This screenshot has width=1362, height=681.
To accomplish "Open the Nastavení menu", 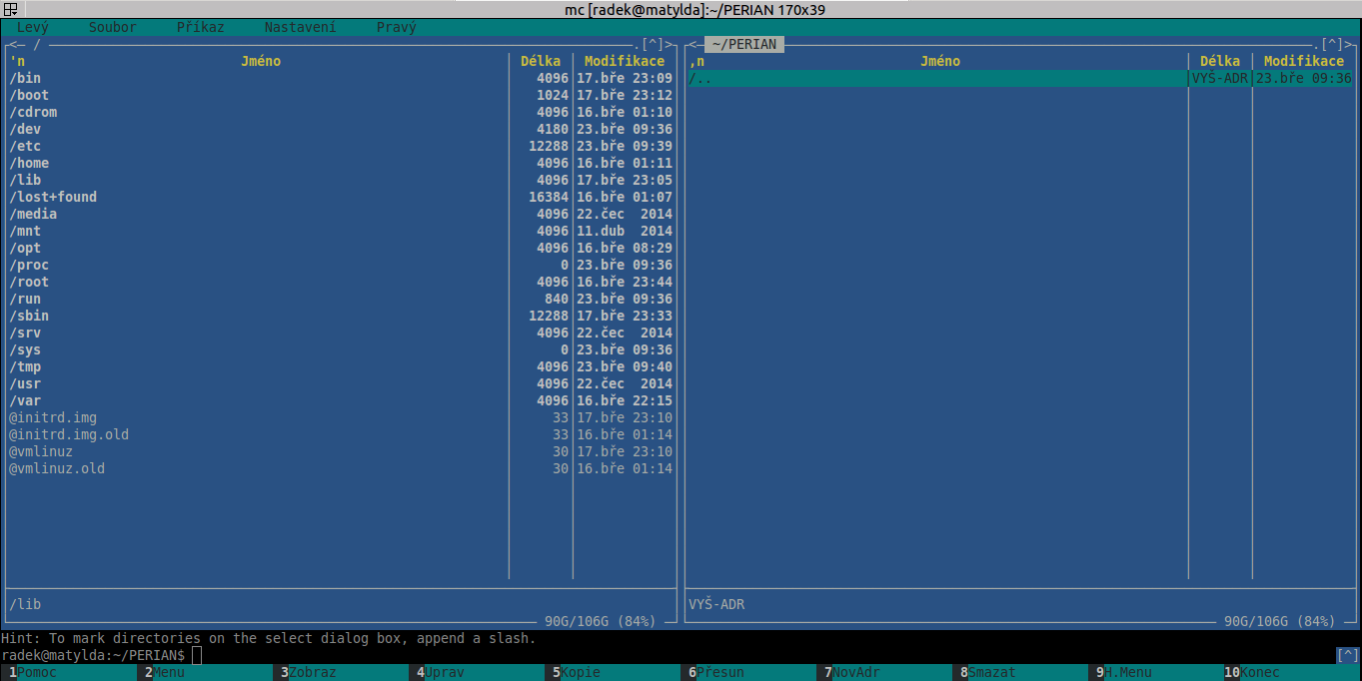I will point(300,27).
